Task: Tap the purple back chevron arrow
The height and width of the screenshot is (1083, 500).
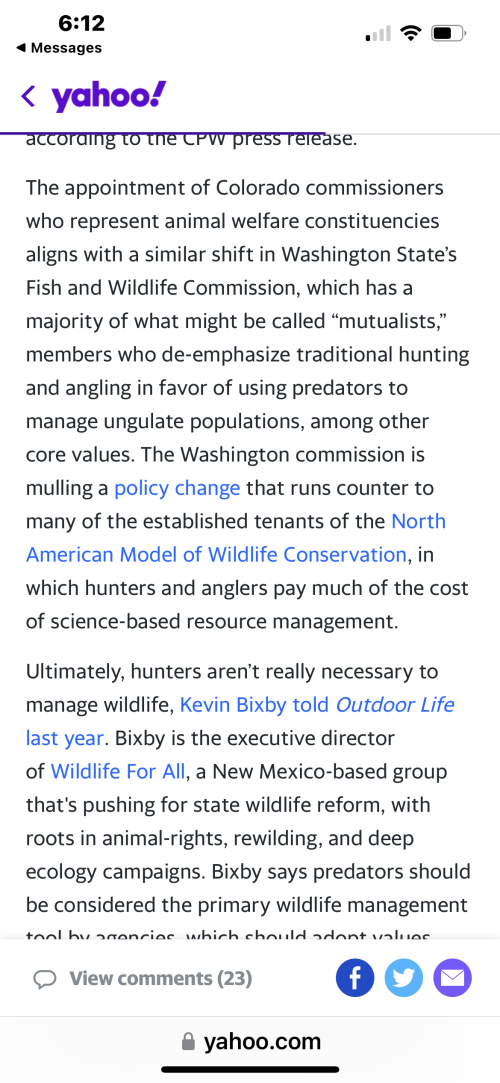Action: coord(28,96)
